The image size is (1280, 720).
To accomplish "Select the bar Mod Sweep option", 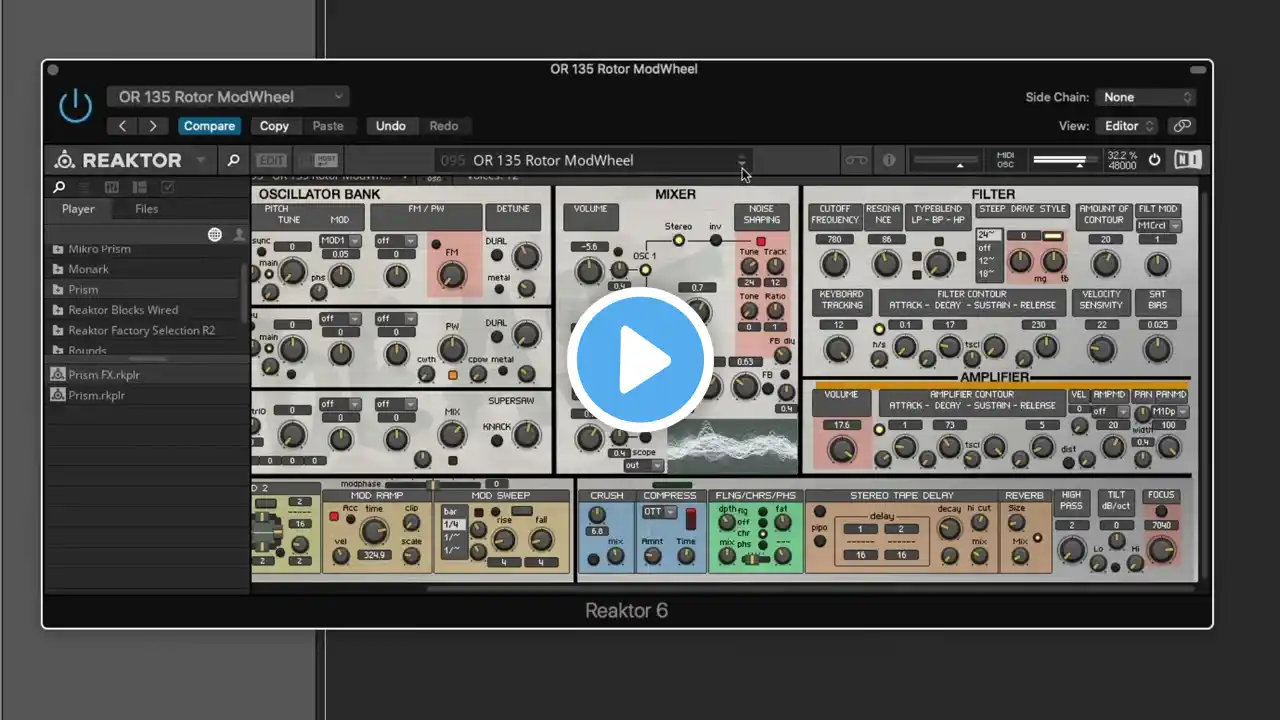I will [x=453, y=511].
